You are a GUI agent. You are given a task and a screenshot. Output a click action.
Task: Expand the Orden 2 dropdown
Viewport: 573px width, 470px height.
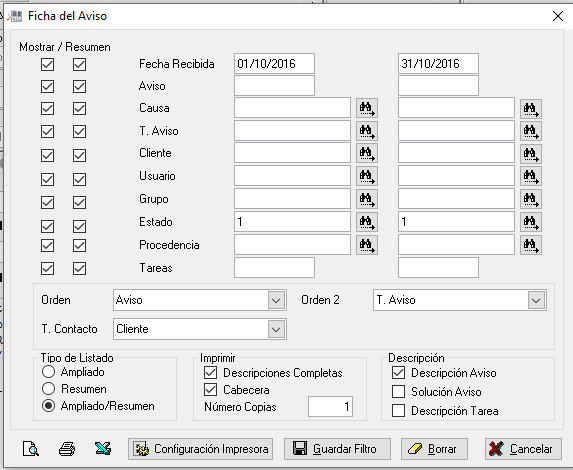pyautogui.click(x=536, y=300)
